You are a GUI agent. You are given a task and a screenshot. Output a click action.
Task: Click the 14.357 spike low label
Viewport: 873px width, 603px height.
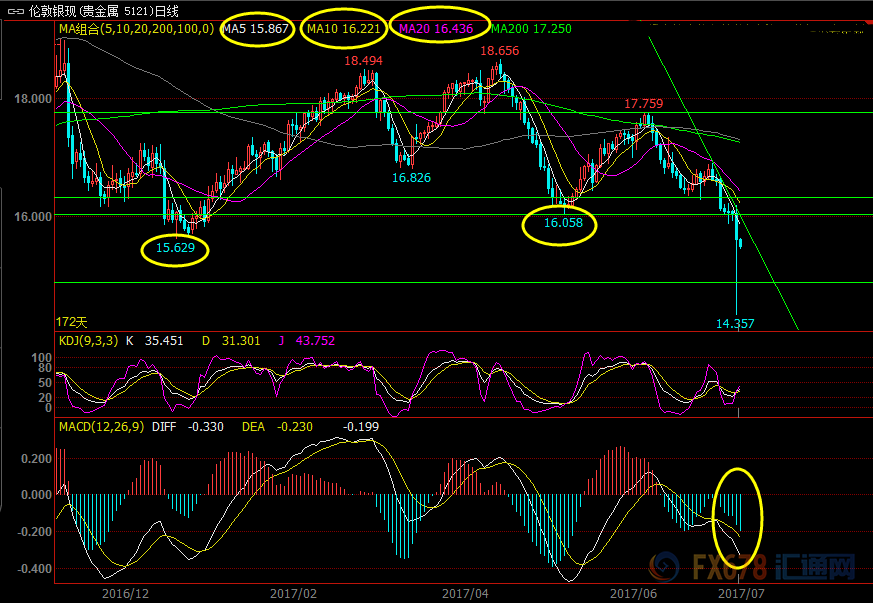pyautogui.click(x=735, y=323)
